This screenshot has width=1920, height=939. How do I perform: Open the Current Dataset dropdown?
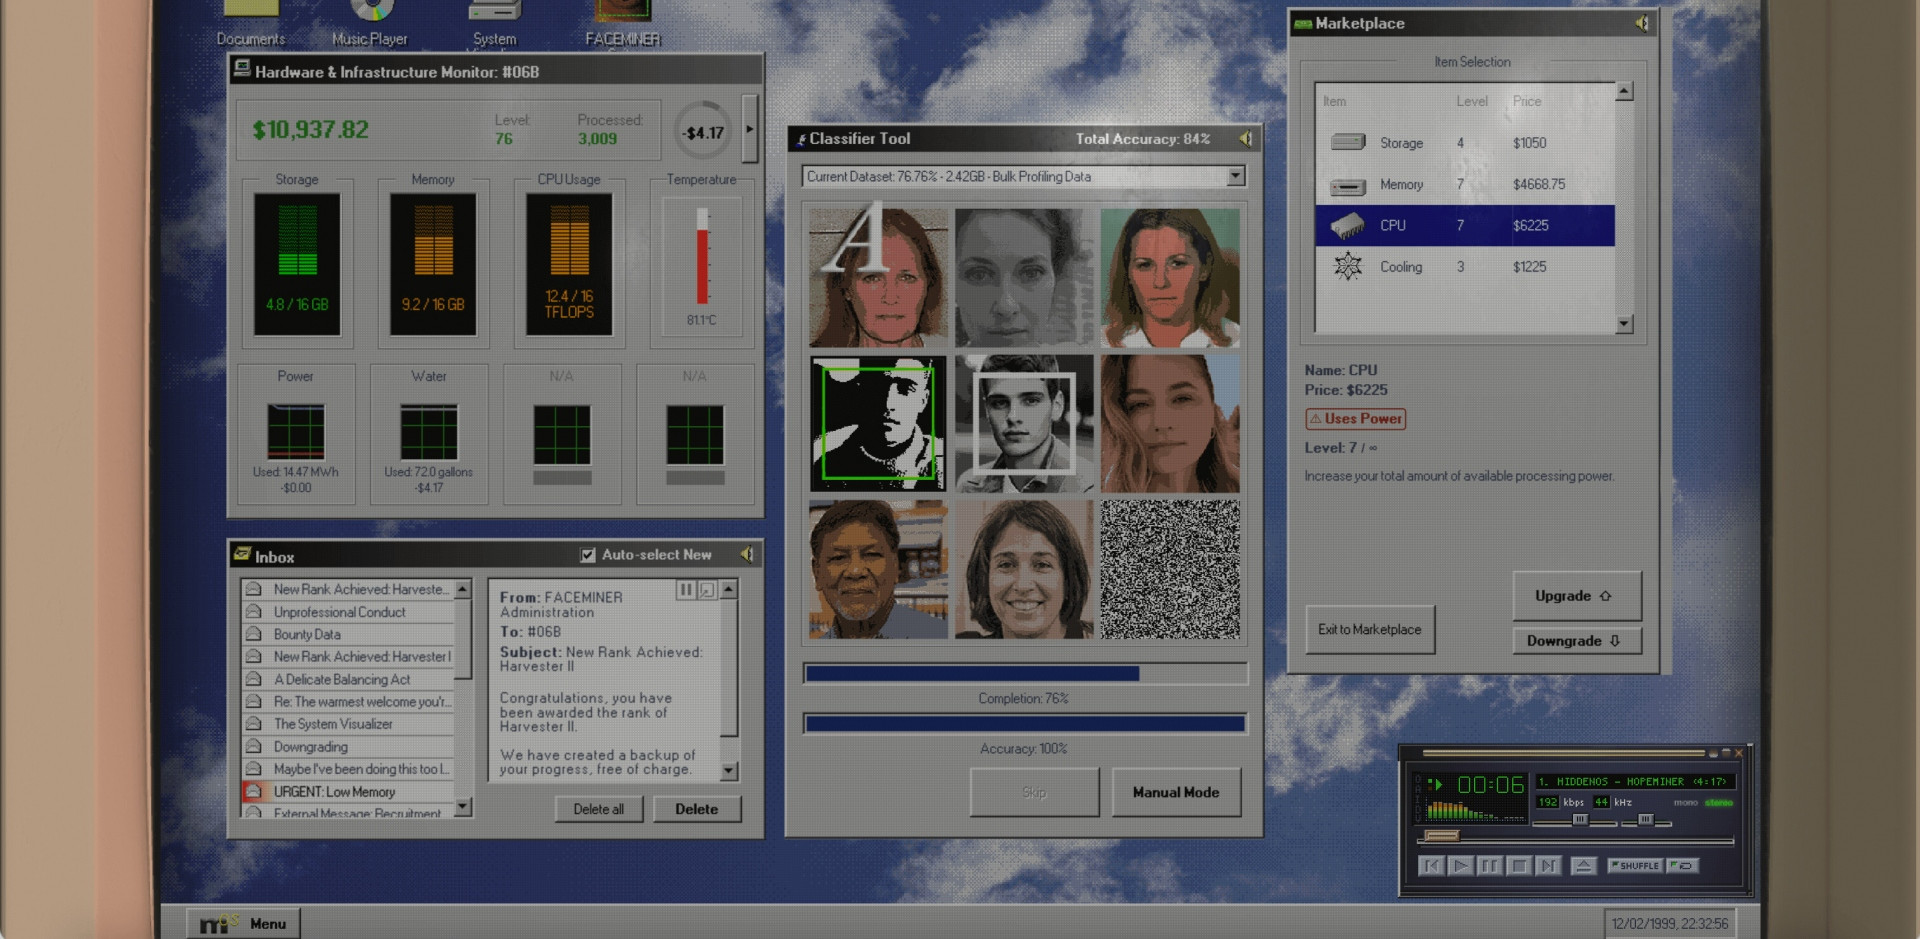click(x=1236, y=177)
